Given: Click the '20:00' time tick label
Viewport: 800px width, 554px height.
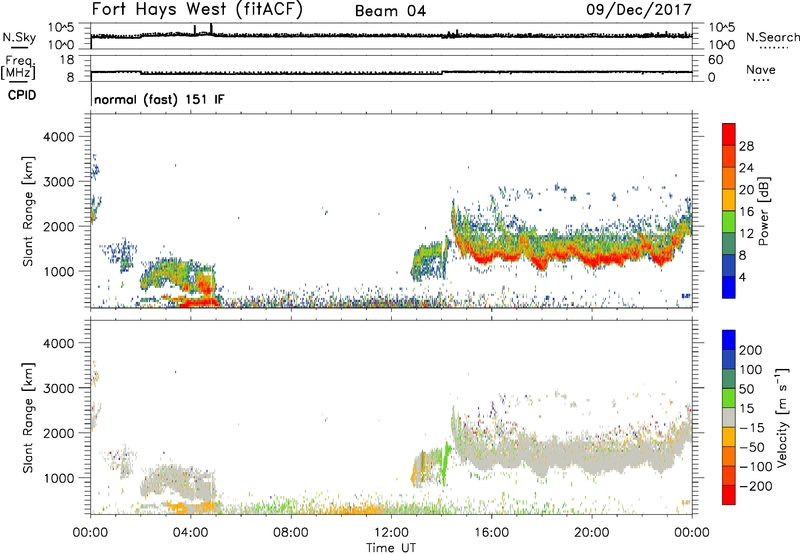Looking at the screenshot, I should pyautogui.click(x=591, y=533).
